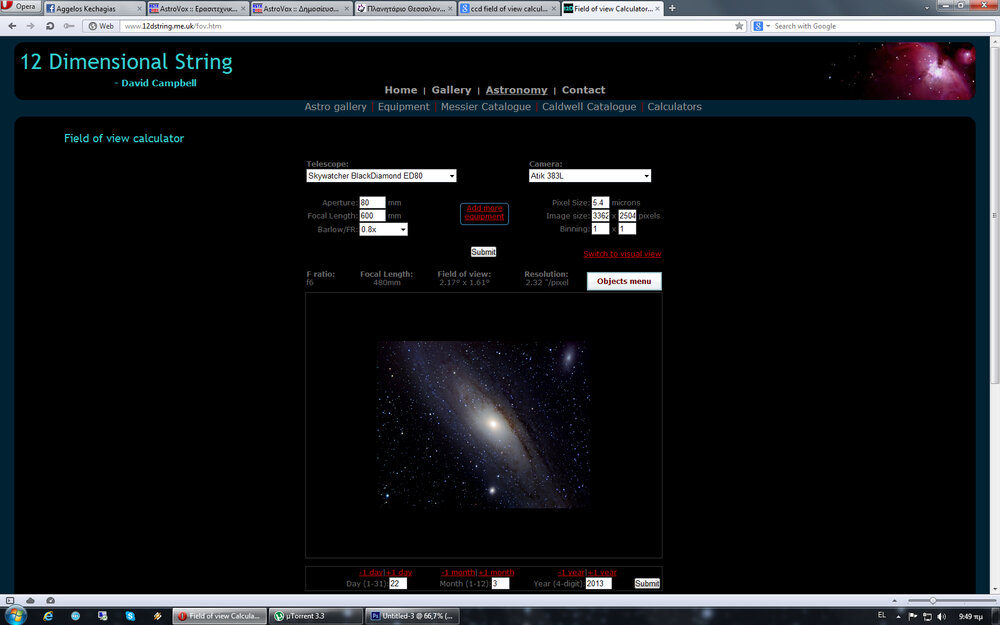Click the Add more equipment link
1000x625 pixels.
point(484,213)
